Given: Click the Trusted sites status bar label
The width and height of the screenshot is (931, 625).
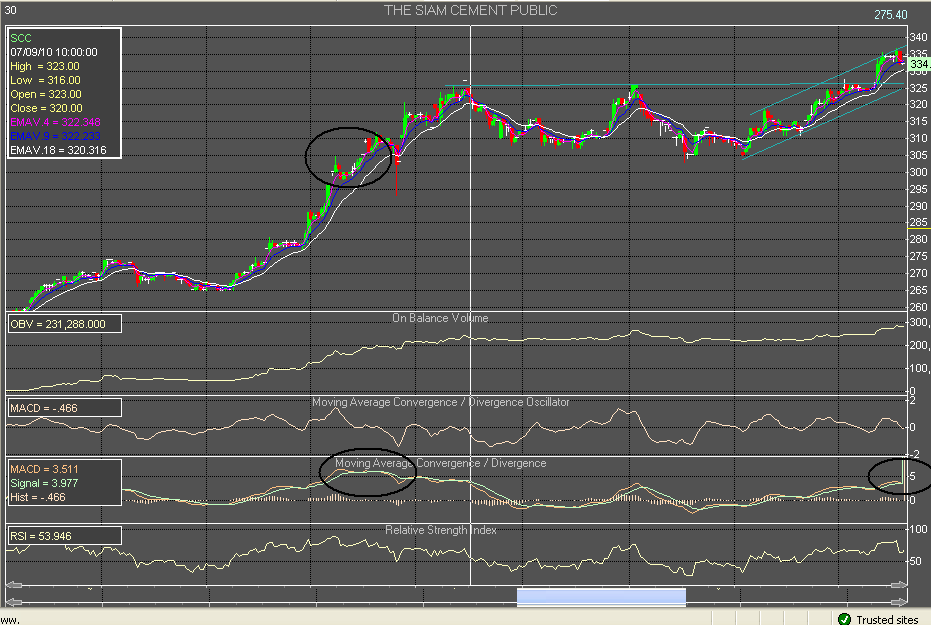Looking at the screenshot, I should (887, 620).
